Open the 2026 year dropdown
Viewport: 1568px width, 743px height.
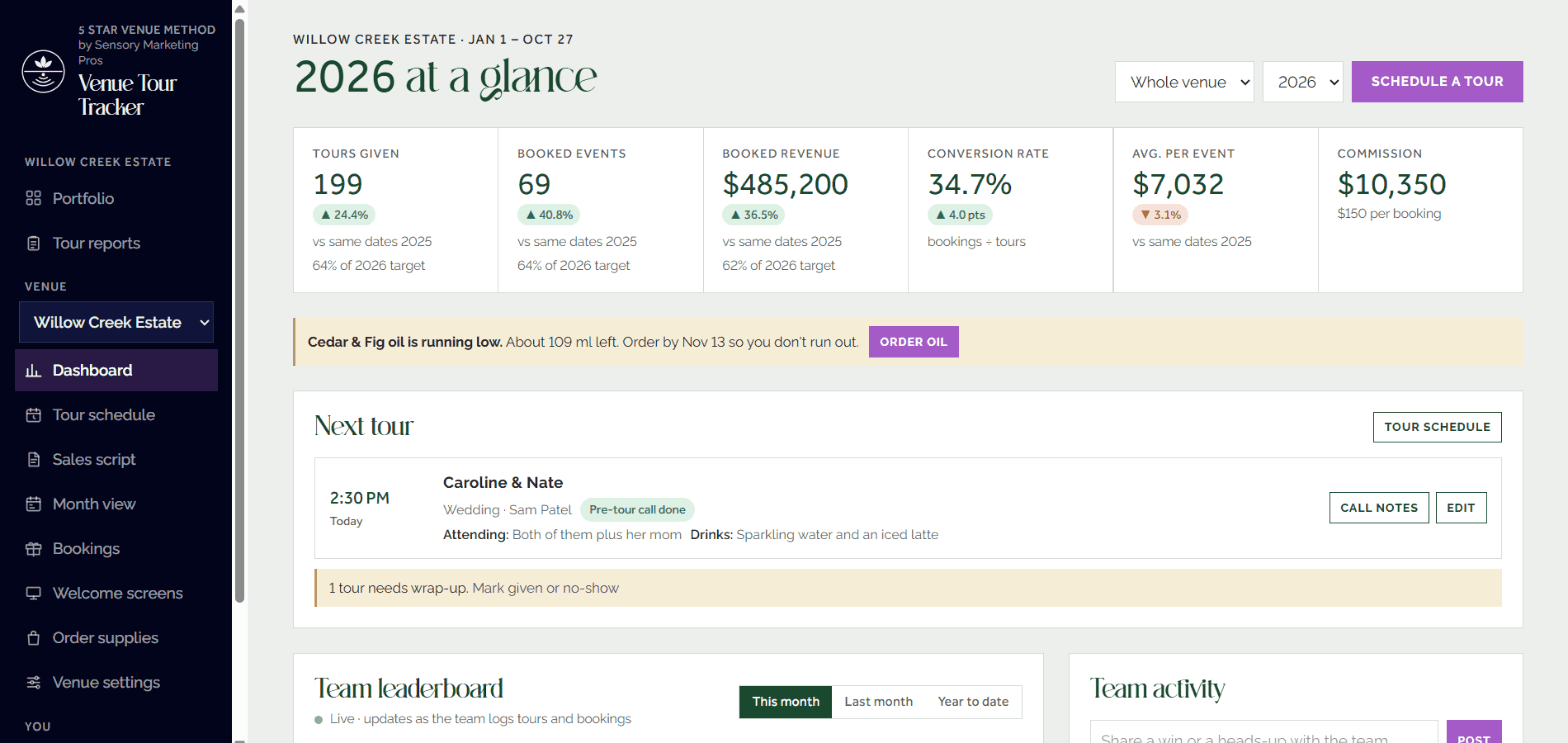(1303, 82)
